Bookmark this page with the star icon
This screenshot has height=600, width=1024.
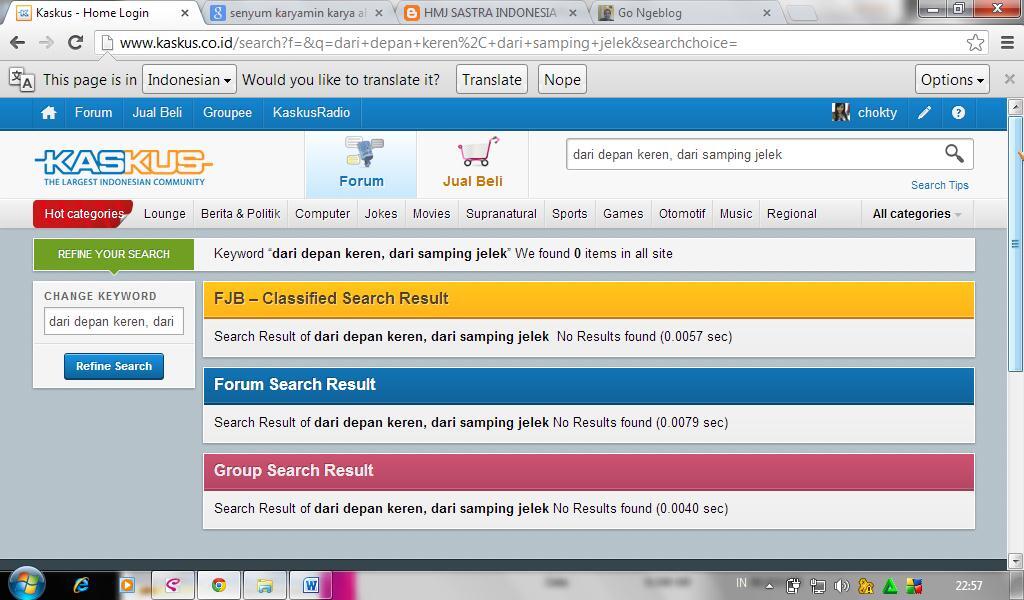[x=975, y=42]
